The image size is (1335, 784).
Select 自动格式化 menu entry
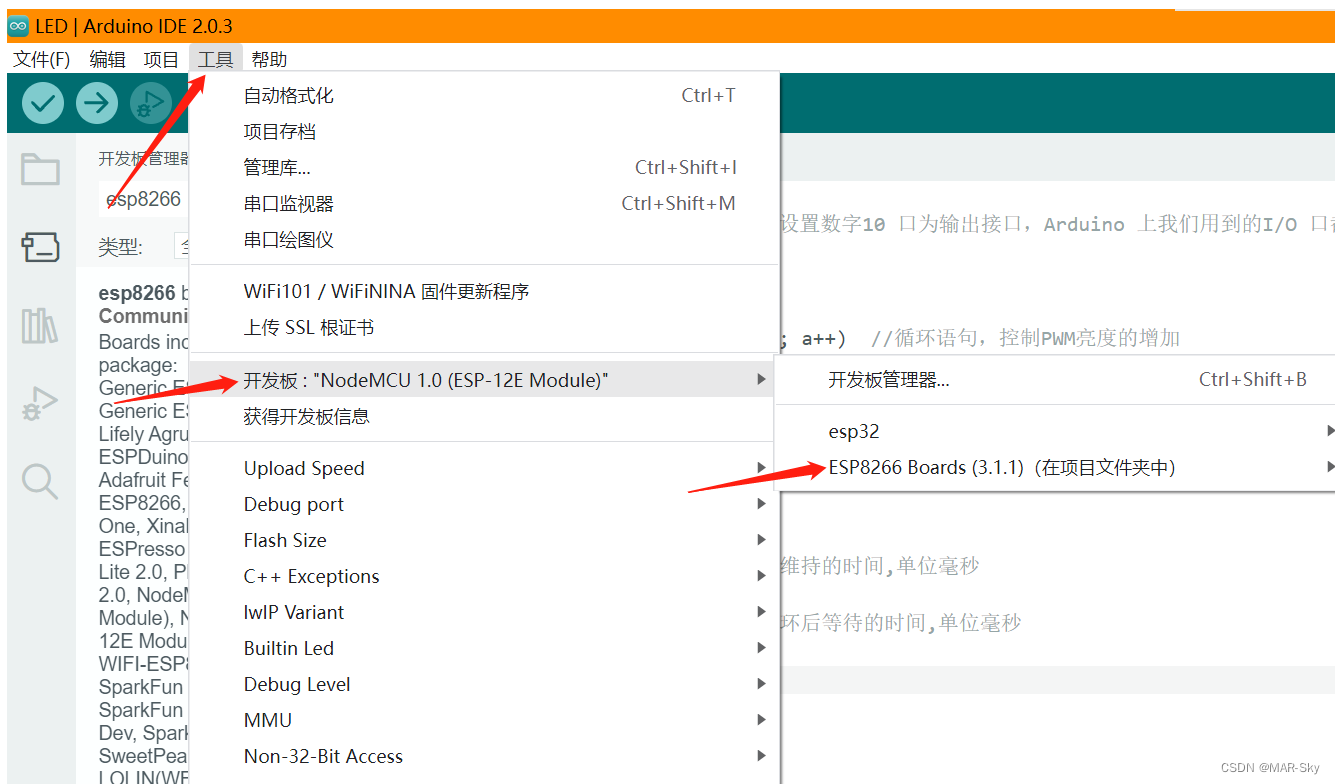tap(484, 96)
